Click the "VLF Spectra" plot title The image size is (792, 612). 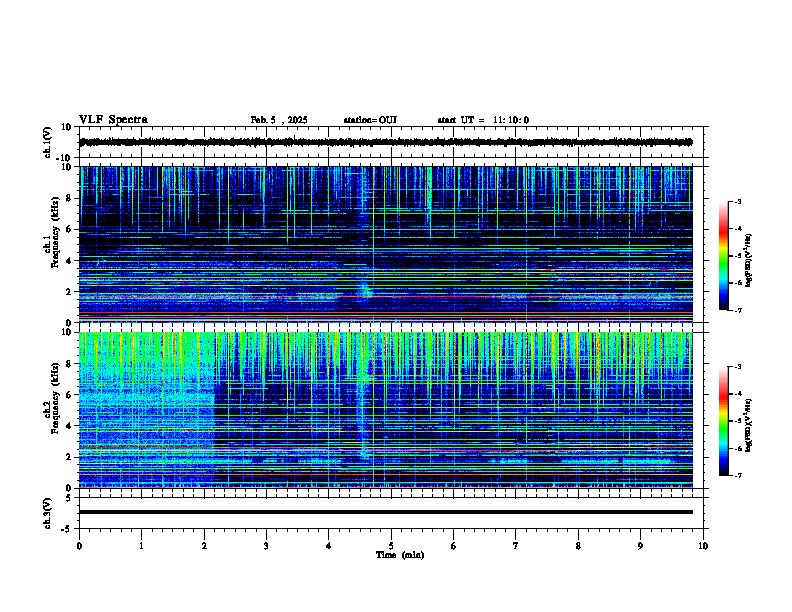coord(113,119)
